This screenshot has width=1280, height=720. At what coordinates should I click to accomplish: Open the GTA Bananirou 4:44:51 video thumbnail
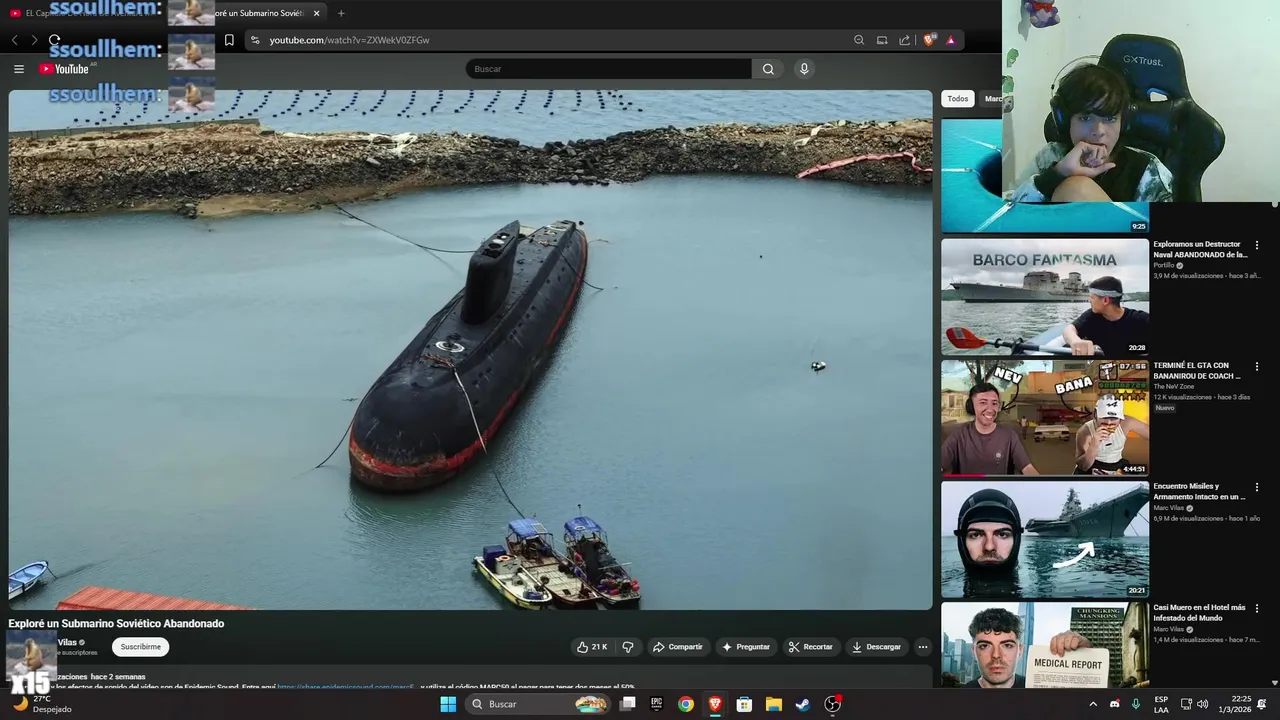[1045, 418]
